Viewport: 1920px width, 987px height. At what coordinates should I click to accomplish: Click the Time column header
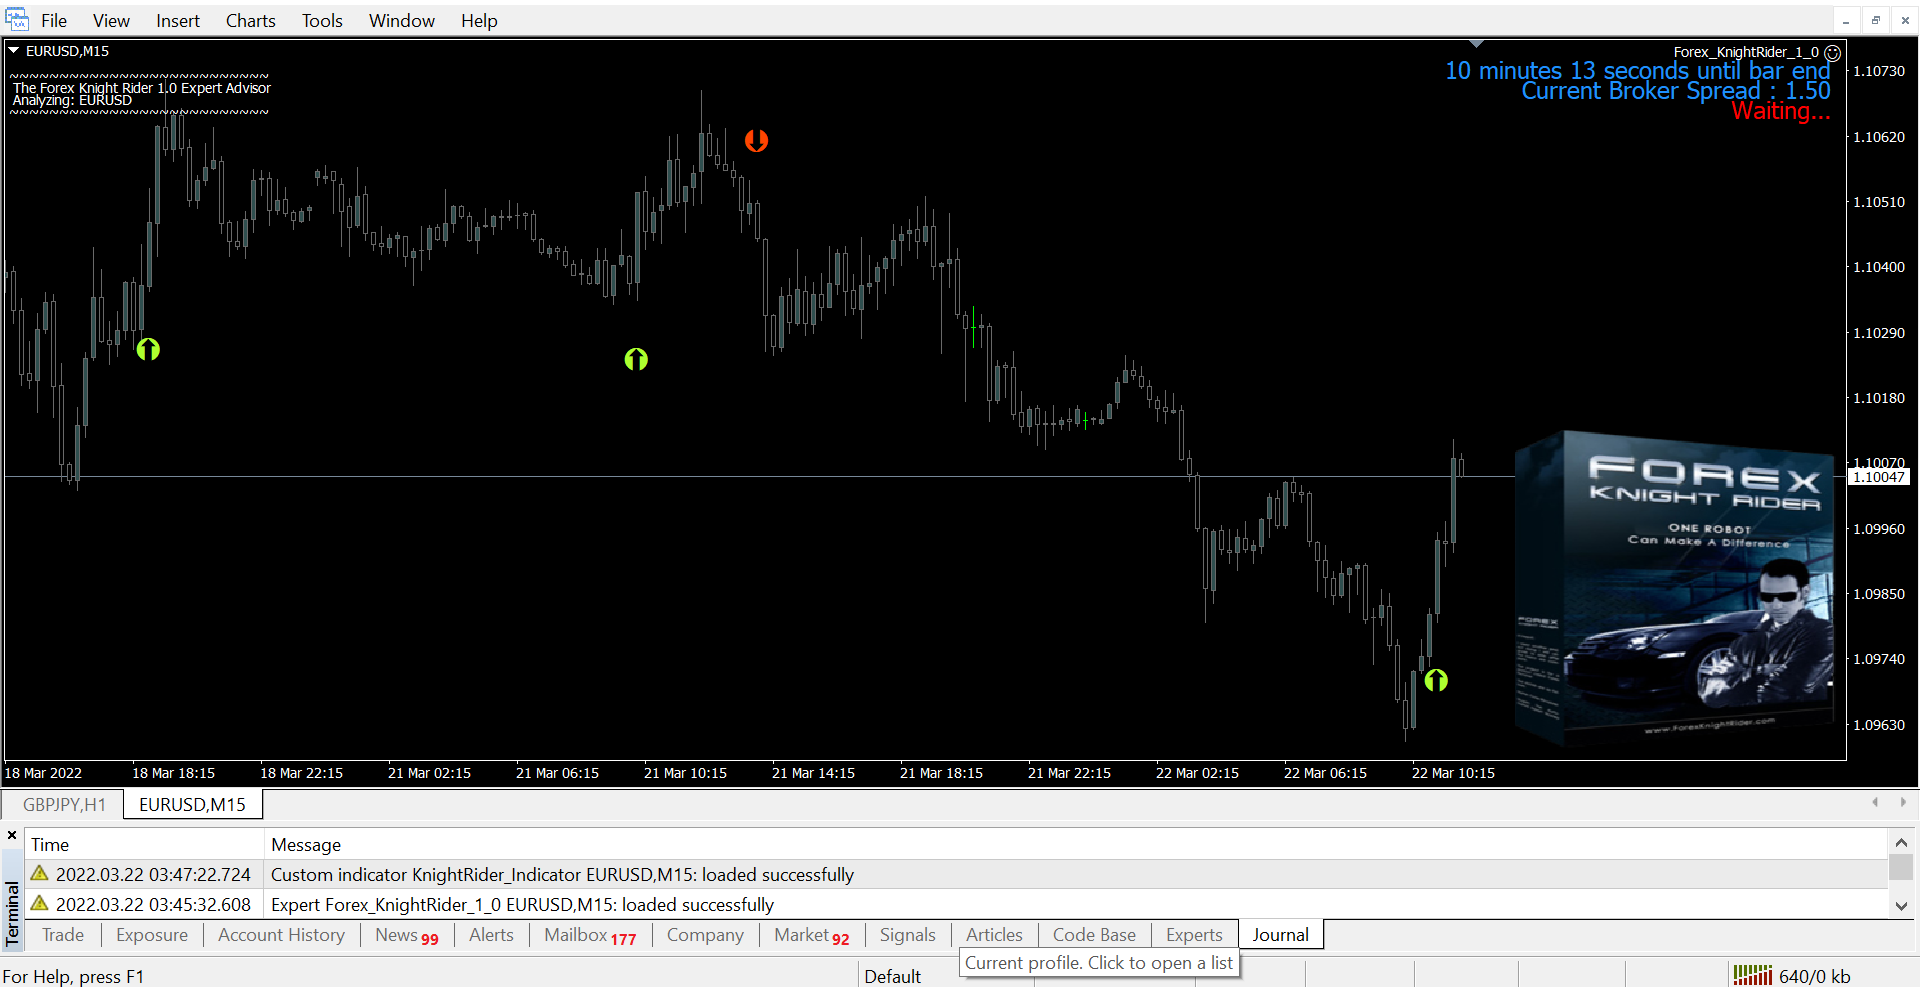(145, 845)
